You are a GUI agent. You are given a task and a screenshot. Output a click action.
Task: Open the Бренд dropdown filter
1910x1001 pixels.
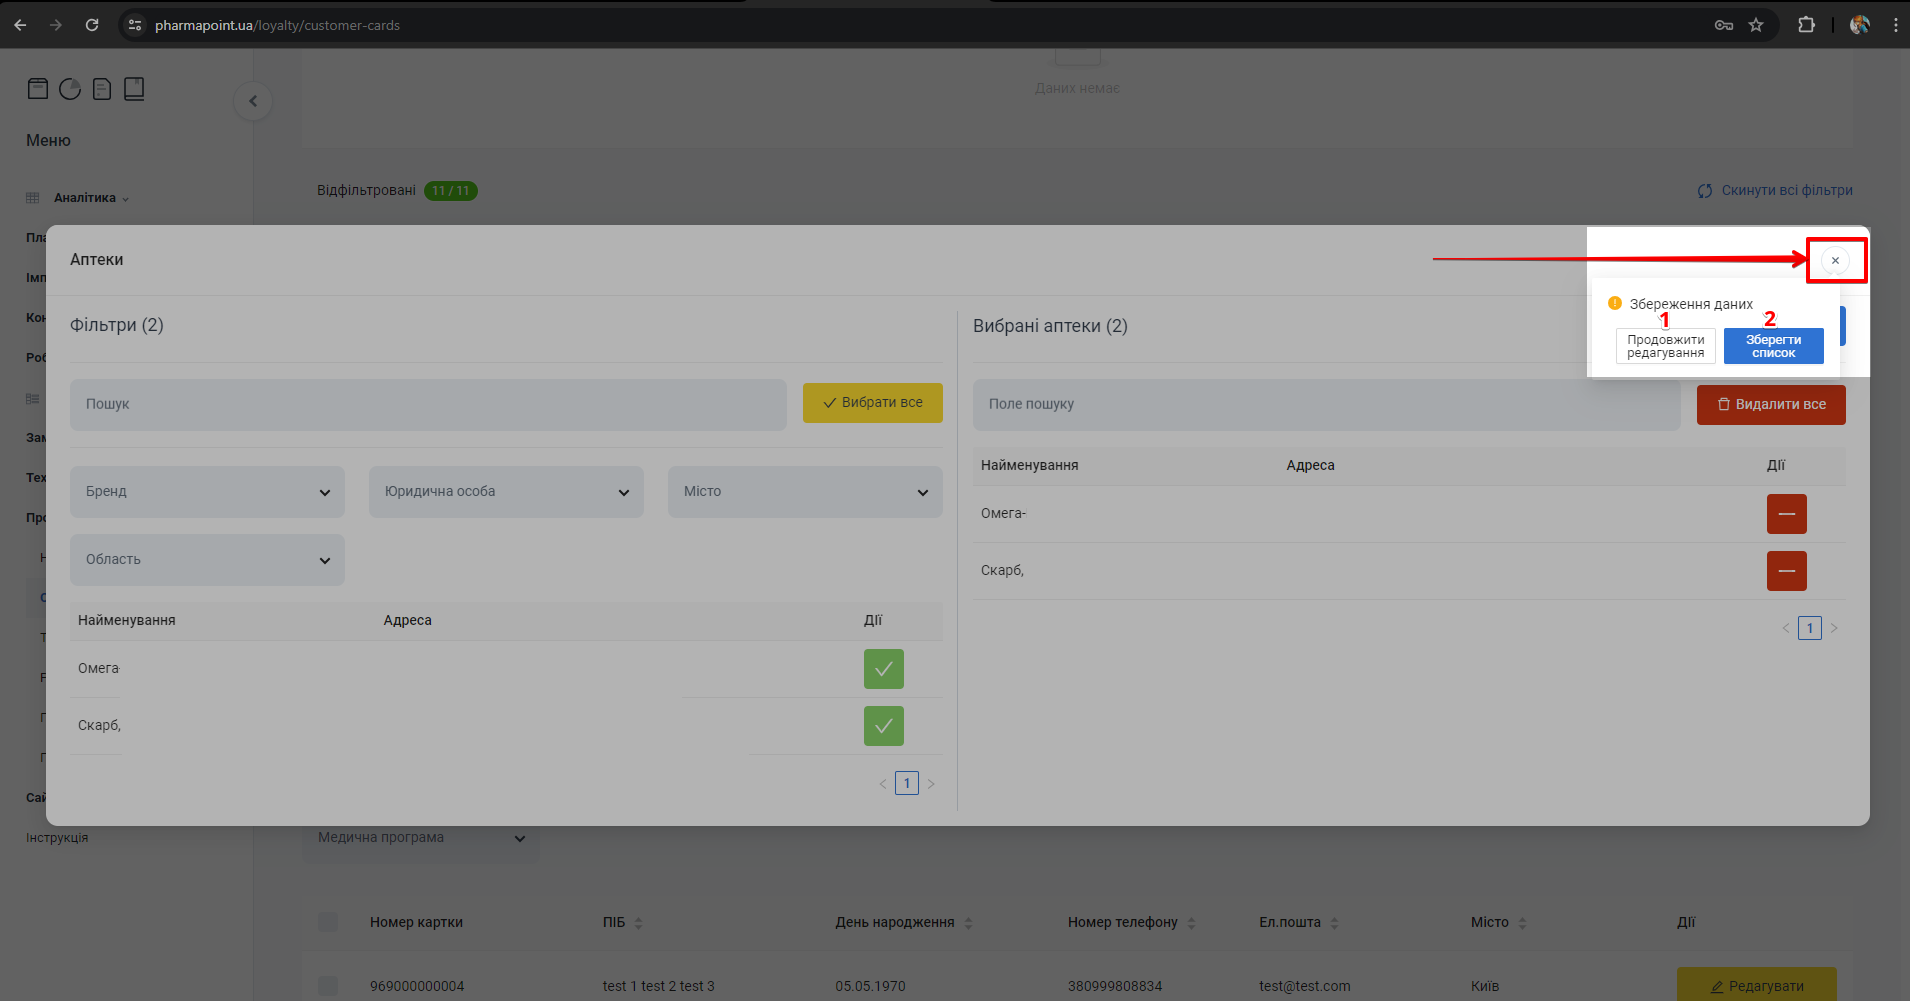pos(207,492)
